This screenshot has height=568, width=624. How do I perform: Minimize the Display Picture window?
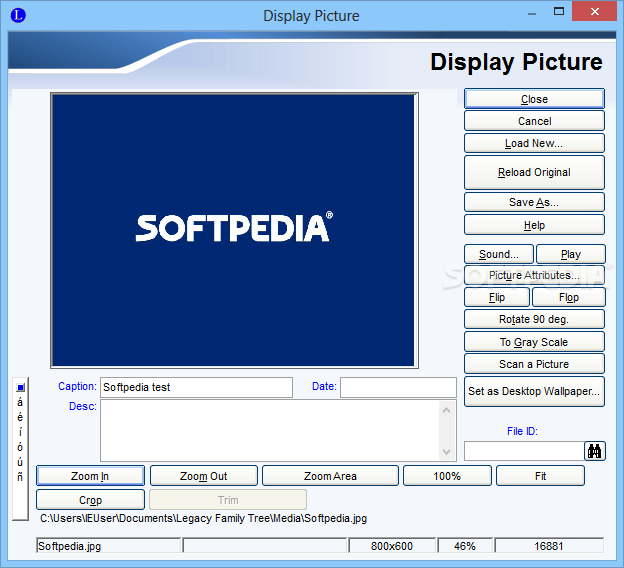[x=532, y=14]
